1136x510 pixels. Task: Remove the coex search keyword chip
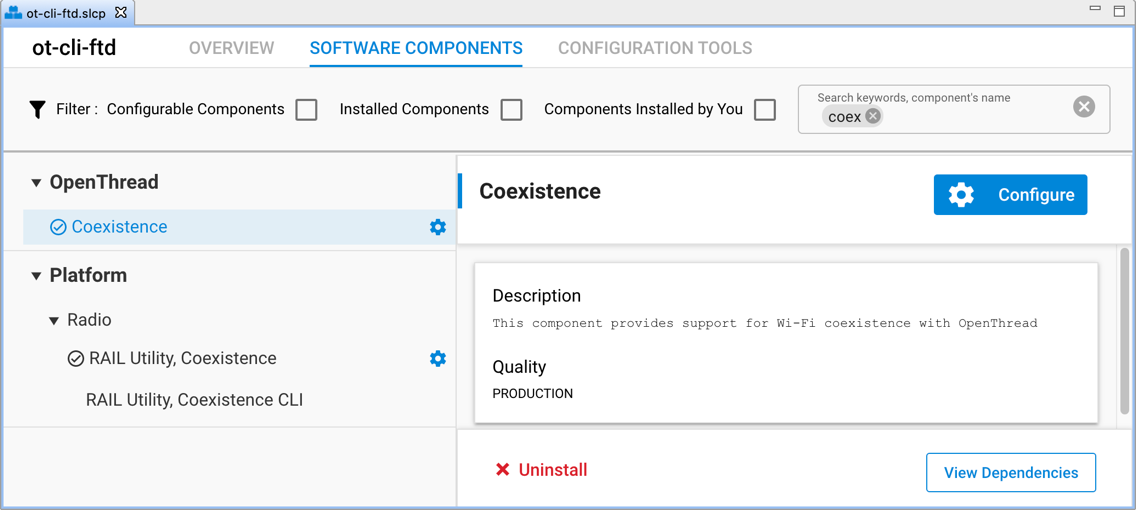[873, 117]
